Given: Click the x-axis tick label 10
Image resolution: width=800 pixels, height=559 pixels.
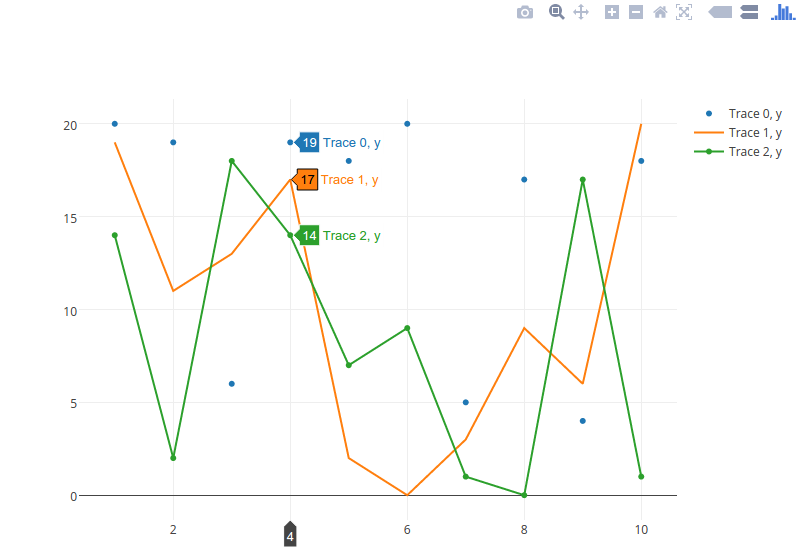Looking at the screenshot, I should coord(641,529).
